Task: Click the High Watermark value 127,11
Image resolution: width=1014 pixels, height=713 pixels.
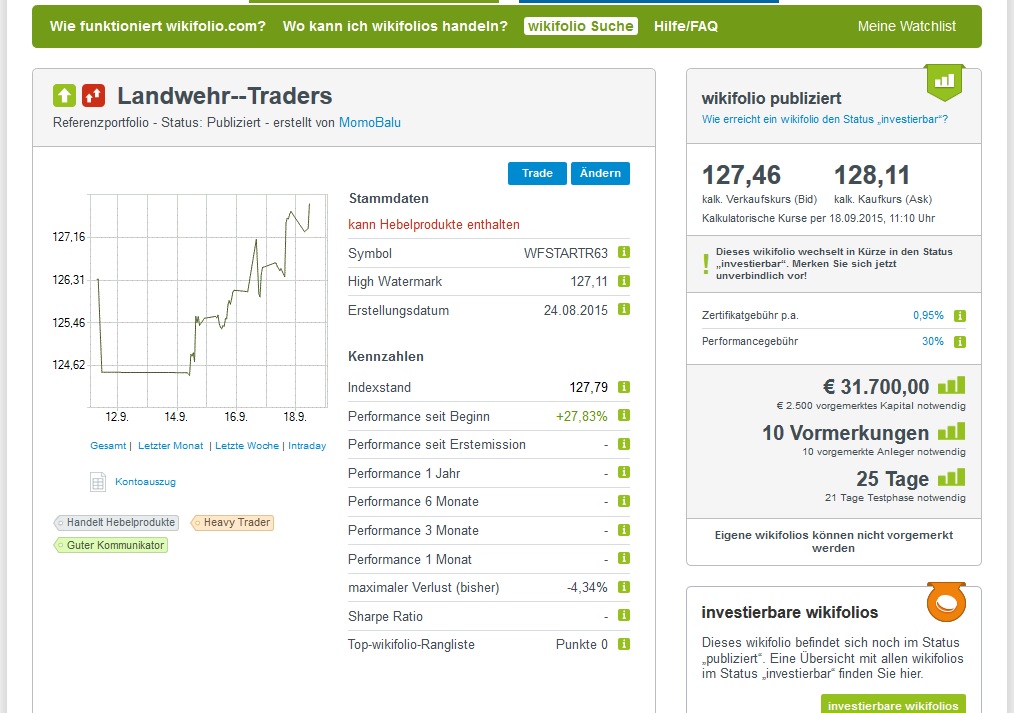Action: 589,282
